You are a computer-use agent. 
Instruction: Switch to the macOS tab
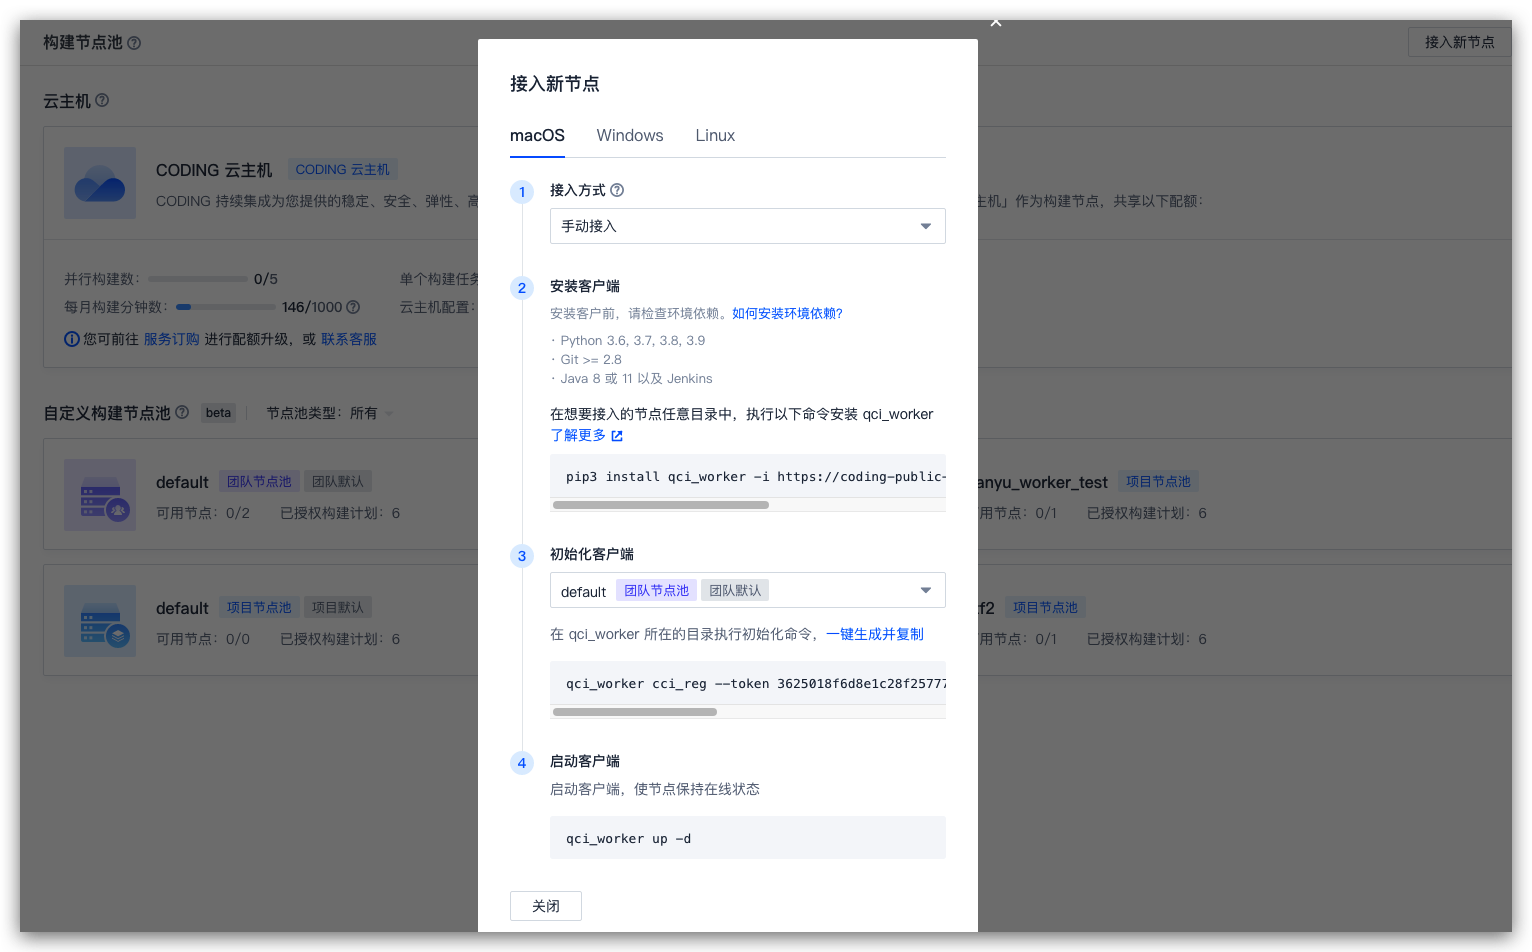(x=537, y=136)
